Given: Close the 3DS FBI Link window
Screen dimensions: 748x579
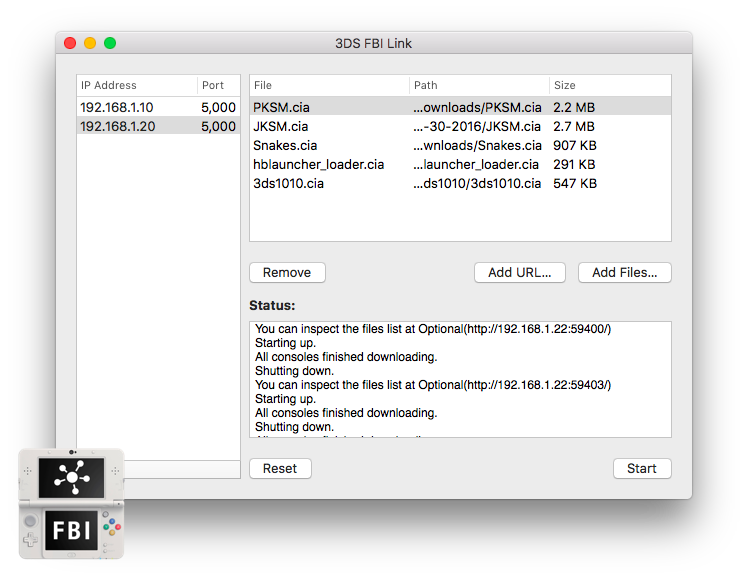Looking at the screenshot, I should click(x=70, y=43).
